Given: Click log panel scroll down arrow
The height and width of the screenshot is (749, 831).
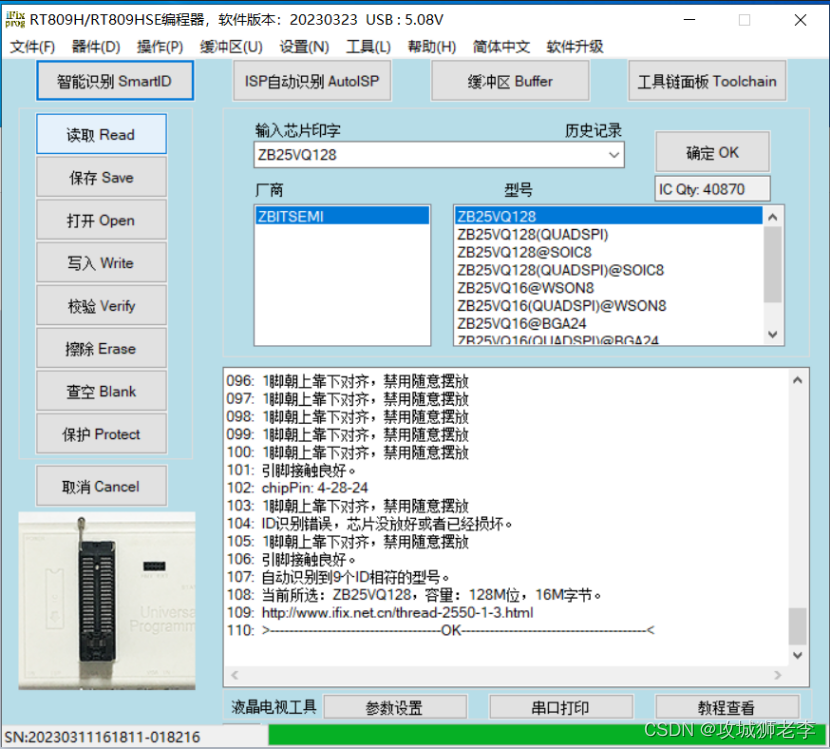Looking at the screenshot, I should coord(798,655).
